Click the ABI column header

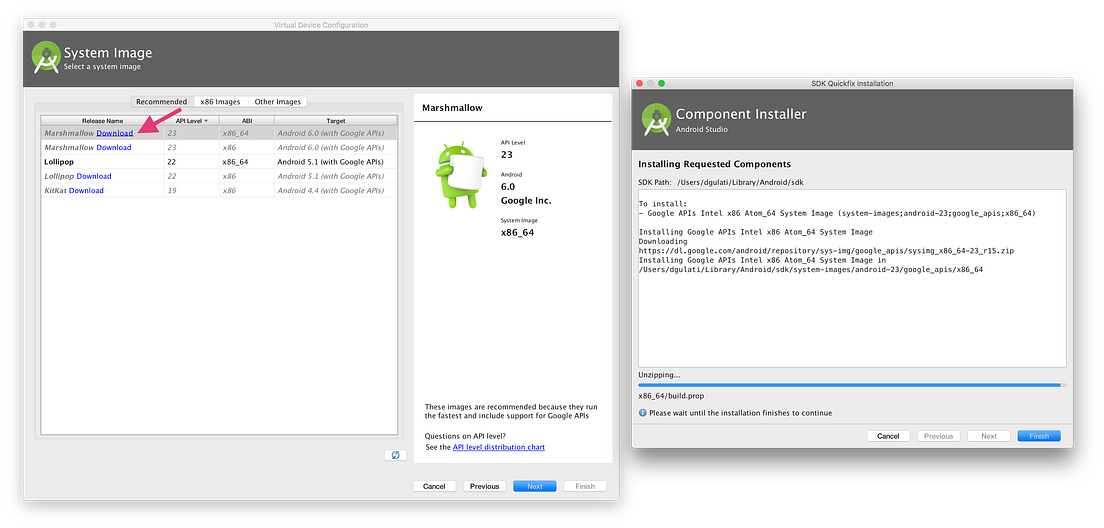coord(246,121)
